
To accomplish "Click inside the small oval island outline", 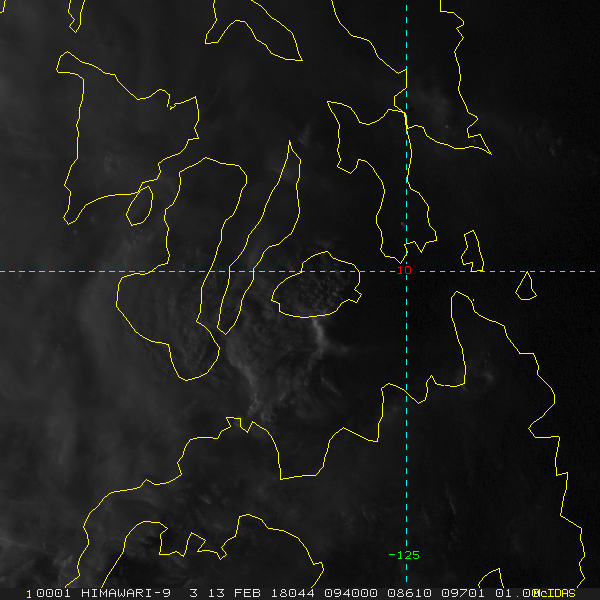I will click(140, 206).
